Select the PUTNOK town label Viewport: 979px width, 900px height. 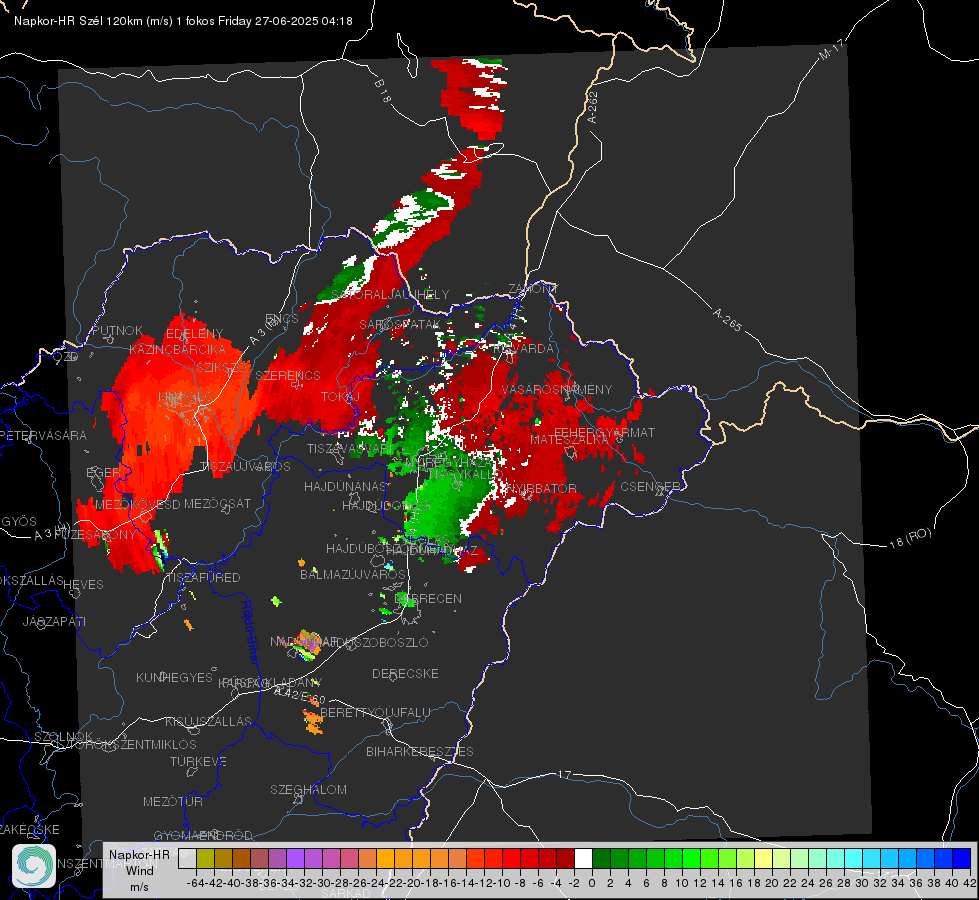tap(117, 330)
